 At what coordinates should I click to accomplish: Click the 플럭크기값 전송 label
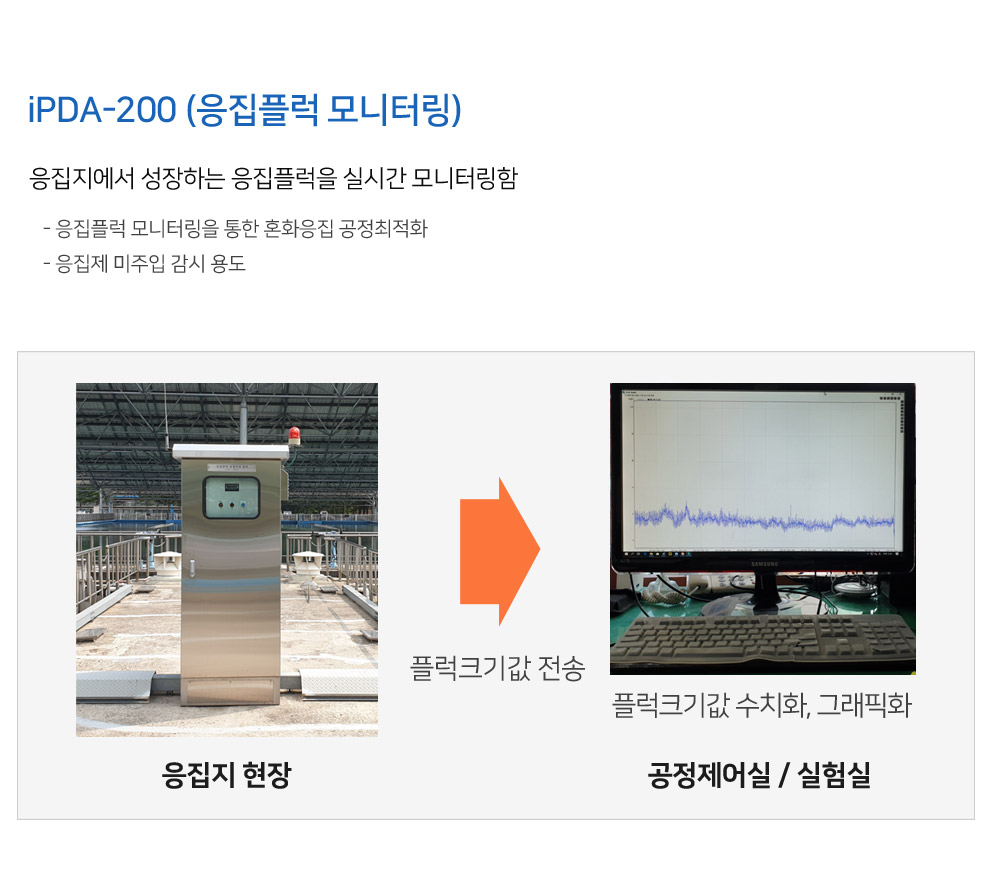coord(497,668)
